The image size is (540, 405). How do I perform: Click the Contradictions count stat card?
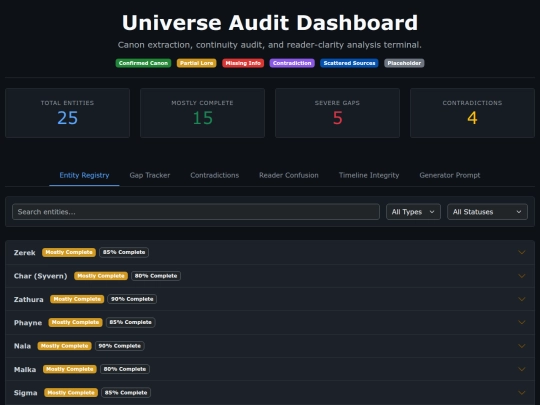click(472, 113)
